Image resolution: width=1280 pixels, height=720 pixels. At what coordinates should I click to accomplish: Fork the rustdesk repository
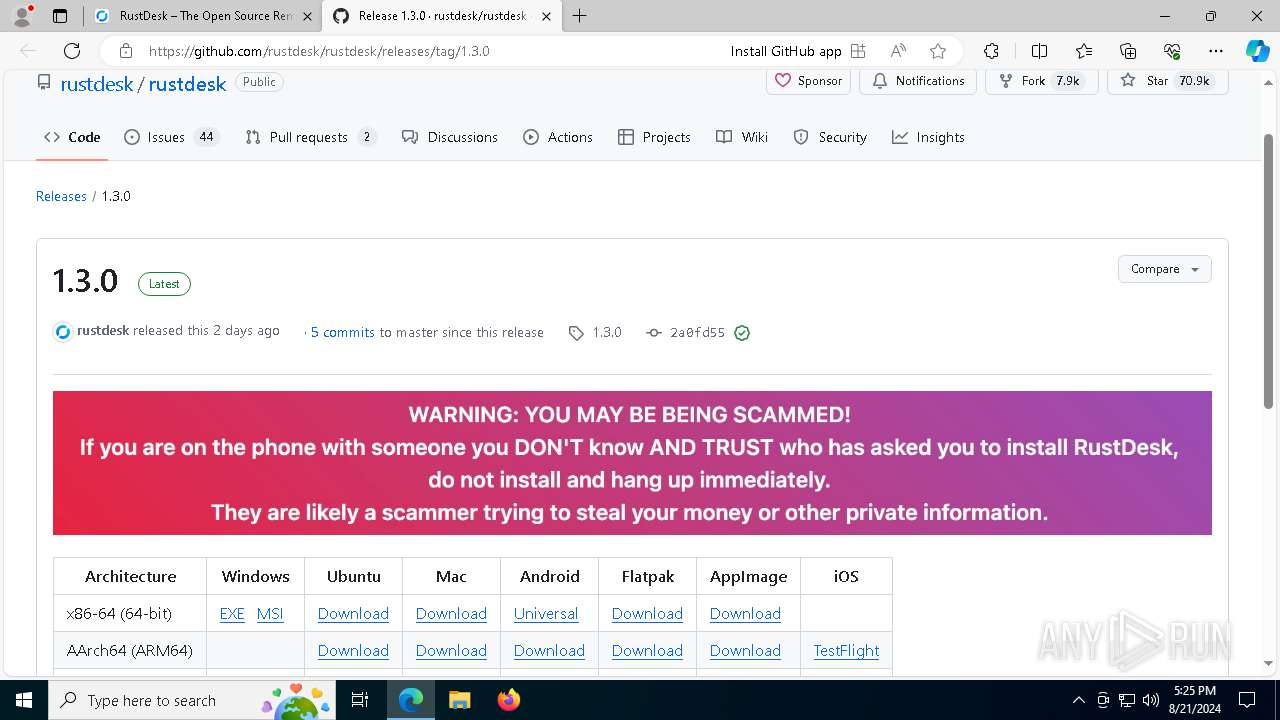(x=1041, y=81)
